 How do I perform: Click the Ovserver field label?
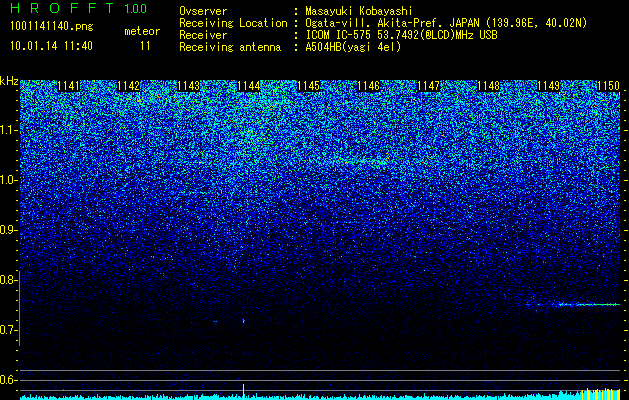(x=203, y=12)
